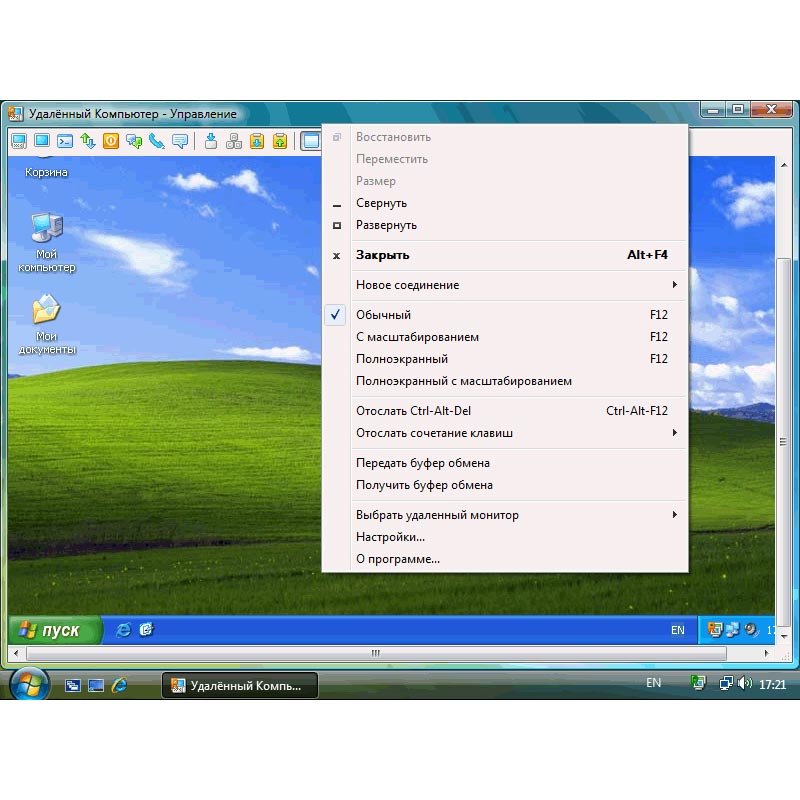Click the Удалённый Компь... host taskbar button
Screen dimensions: 800x800
(x=240, y=685)
